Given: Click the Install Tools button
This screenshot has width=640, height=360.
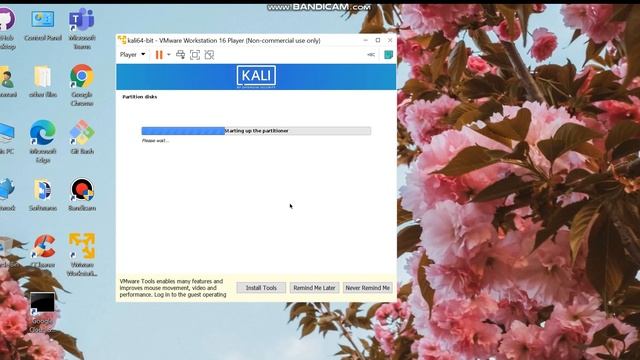Looking at the screenshot, I should [261, 288].
